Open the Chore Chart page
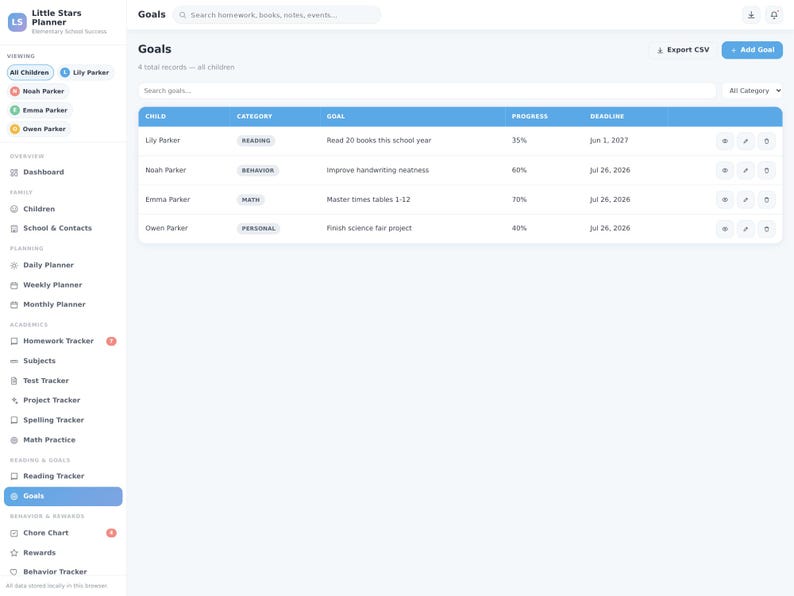794x596 pixels. coord(63,533)
